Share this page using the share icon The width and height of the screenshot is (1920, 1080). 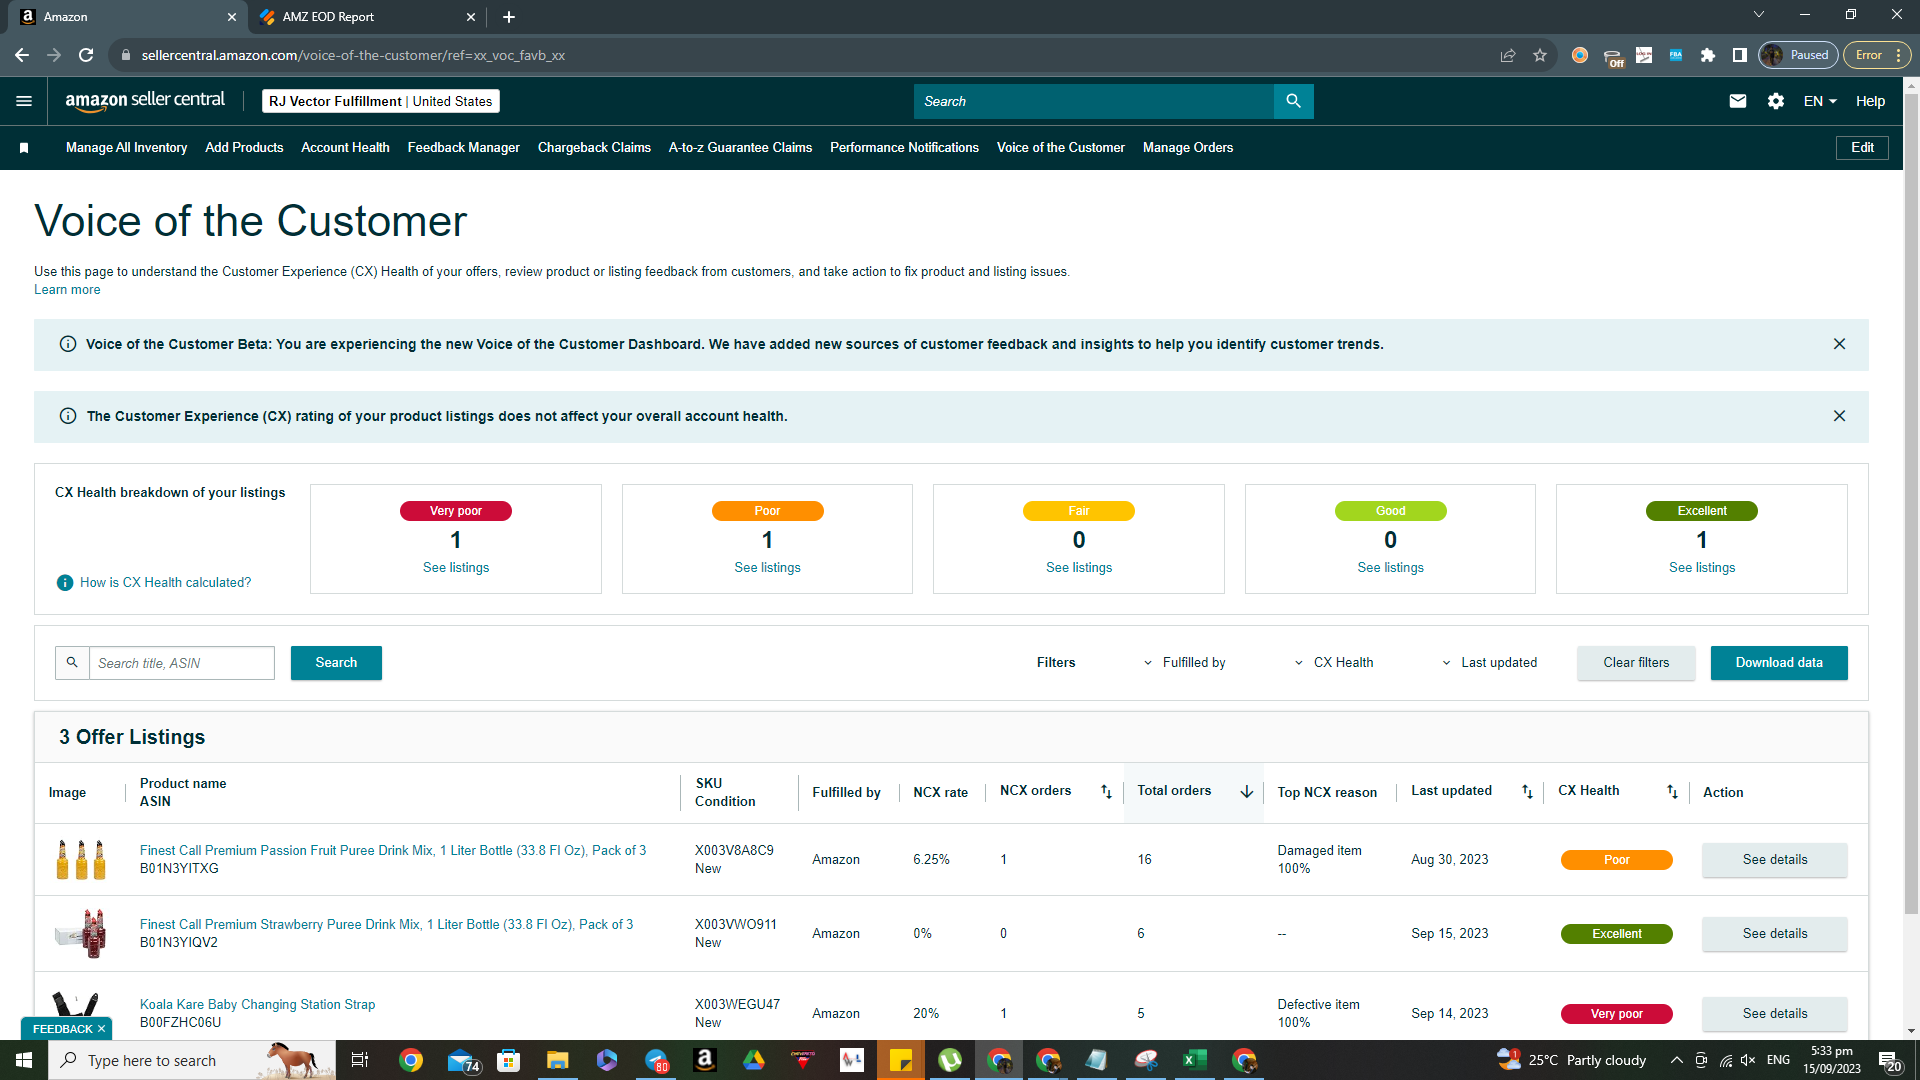(x=1508, y=55)
